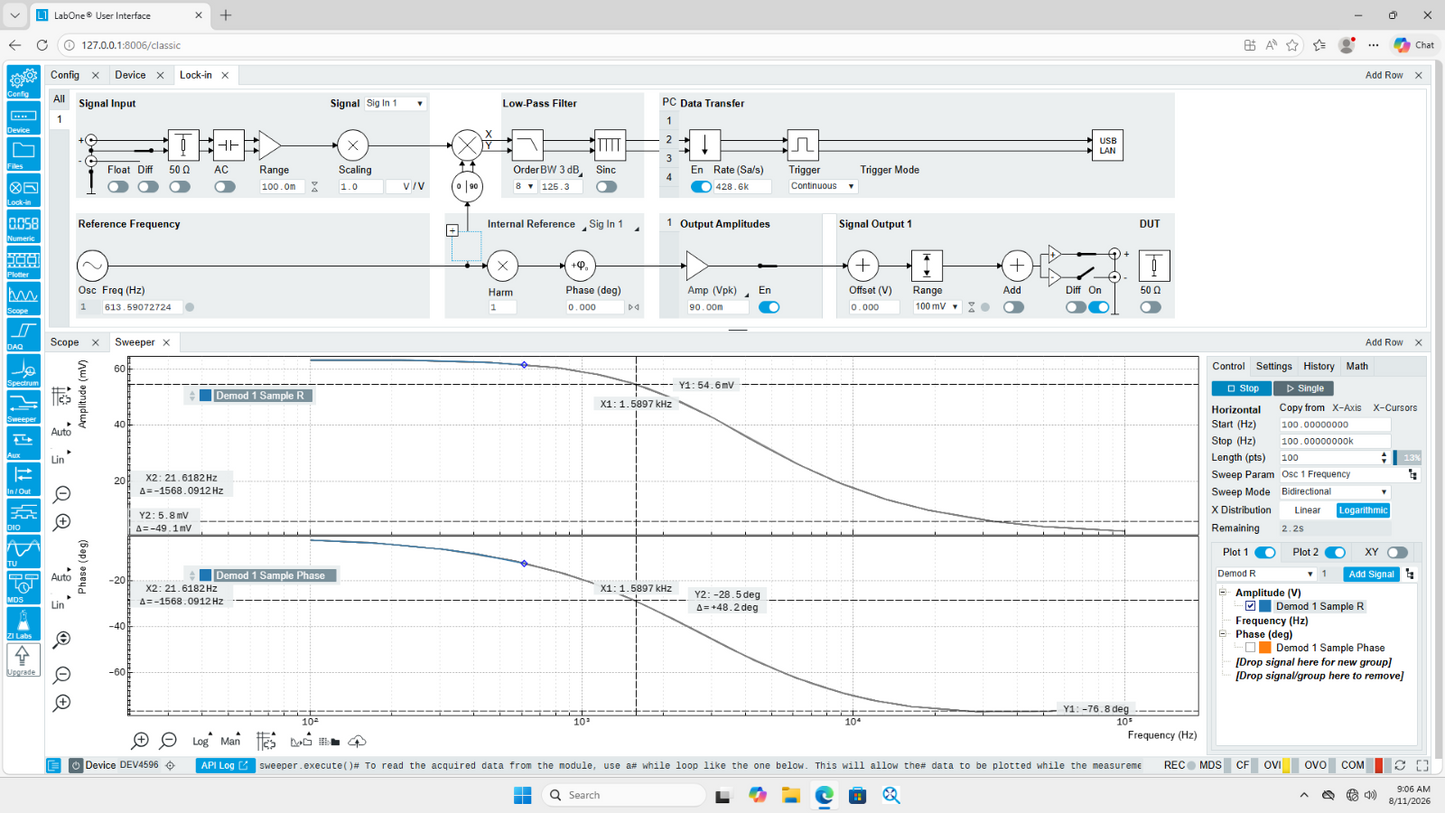Open the Signal input dropdown (Sig In 1)
This screenshot has height=813, width=1445.
tap(395, 103)
